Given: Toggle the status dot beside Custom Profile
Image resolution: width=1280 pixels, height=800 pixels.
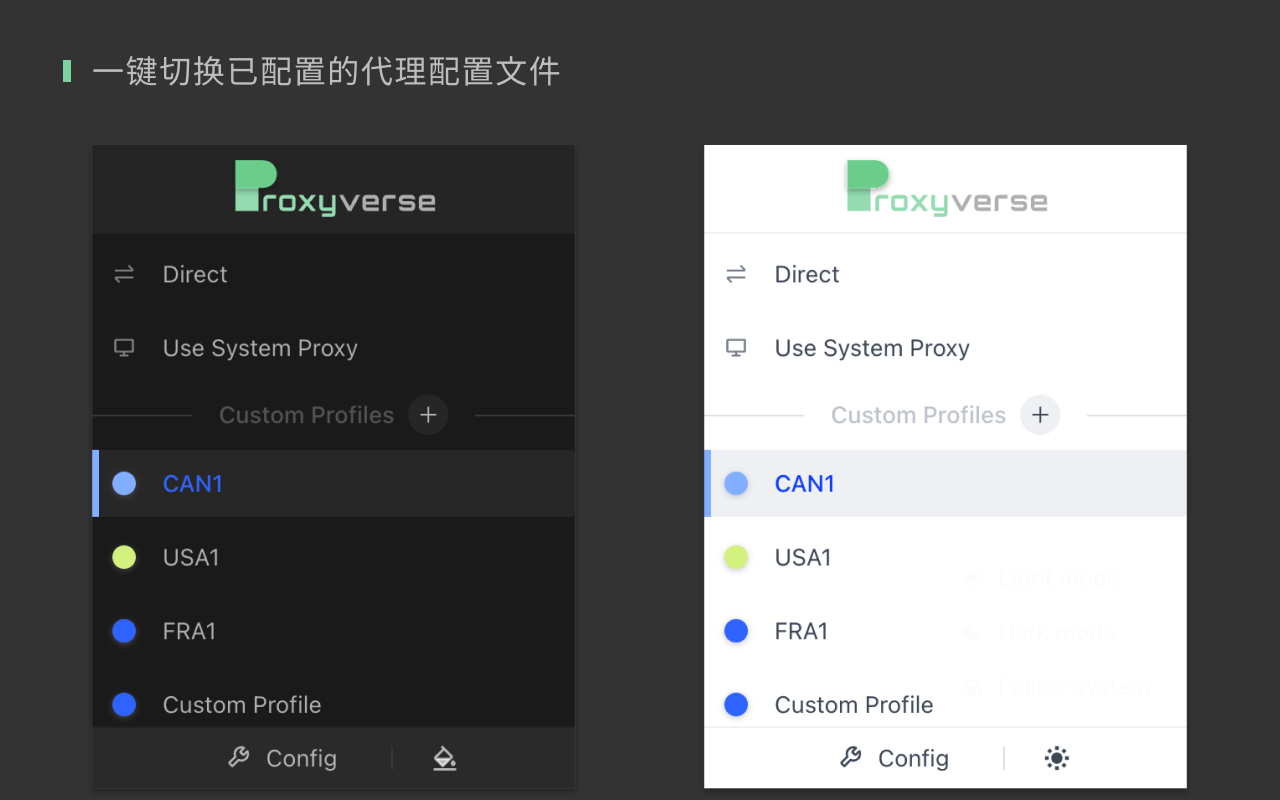Looking at the screenshot, I should [124, 704].
